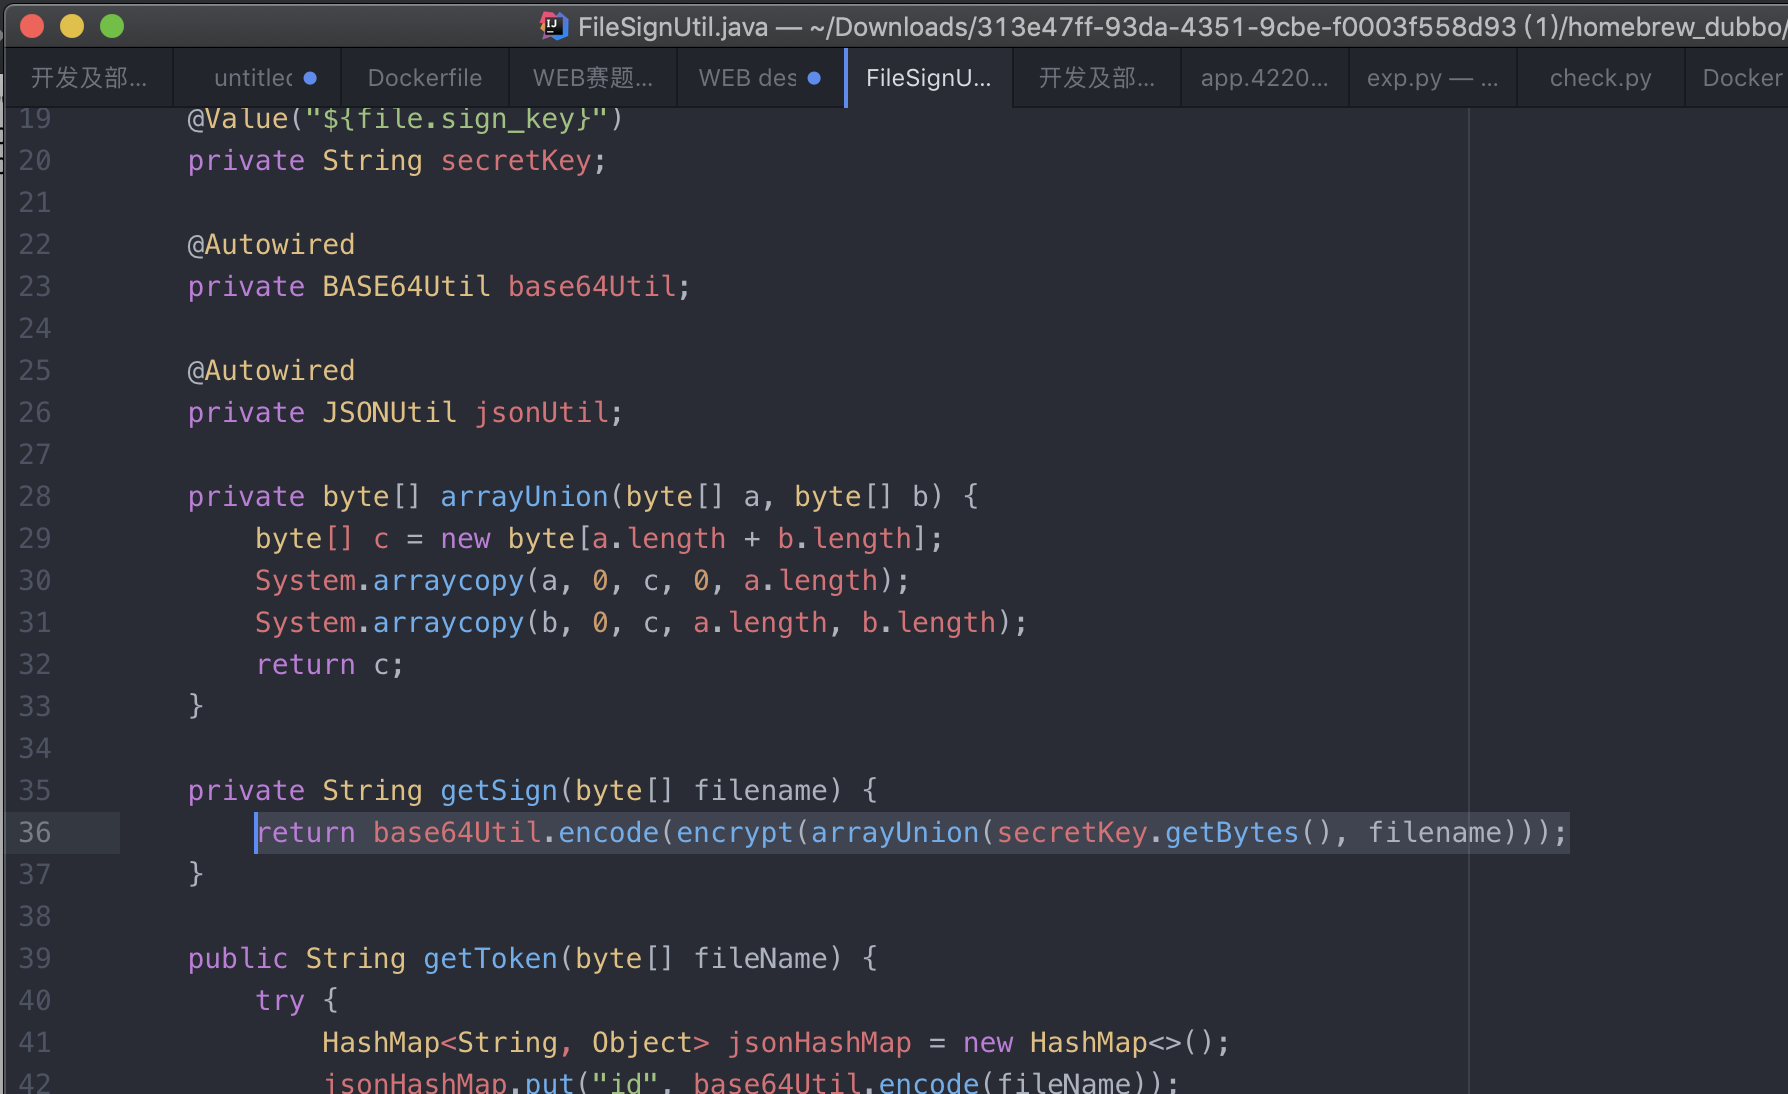
Task: Open the WEB赛题... tab
Action: click(x=592, y=78)
